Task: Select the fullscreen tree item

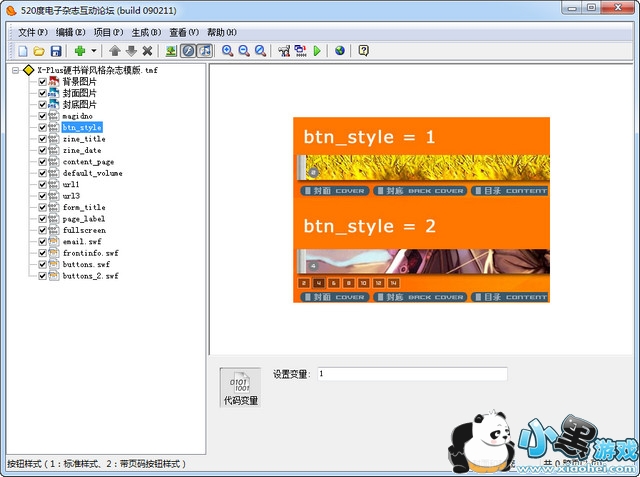Action: click(x=84, y=230)
